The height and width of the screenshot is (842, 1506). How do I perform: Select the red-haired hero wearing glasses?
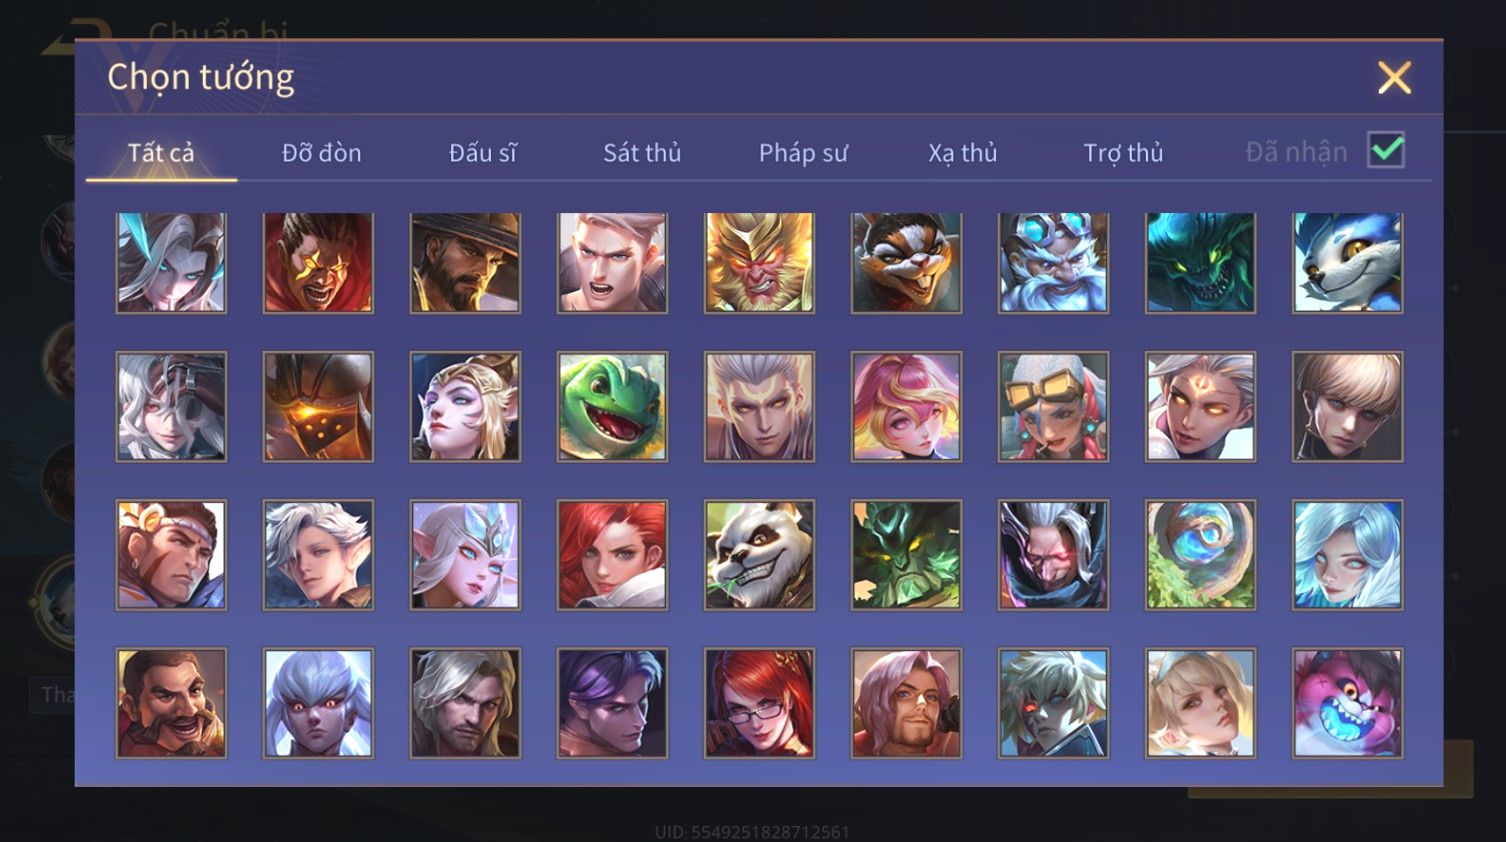759,703
